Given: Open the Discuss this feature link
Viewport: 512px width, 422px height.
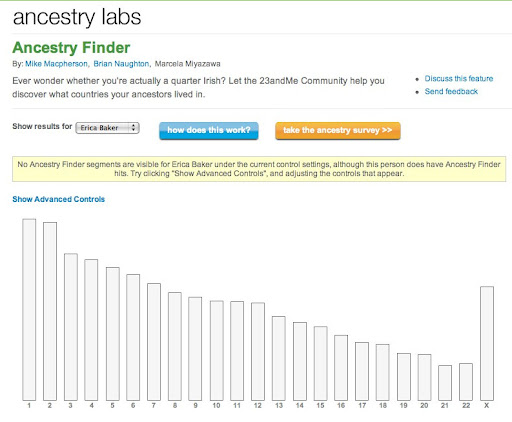Looking at the screenshot, I should coord(459,79).
